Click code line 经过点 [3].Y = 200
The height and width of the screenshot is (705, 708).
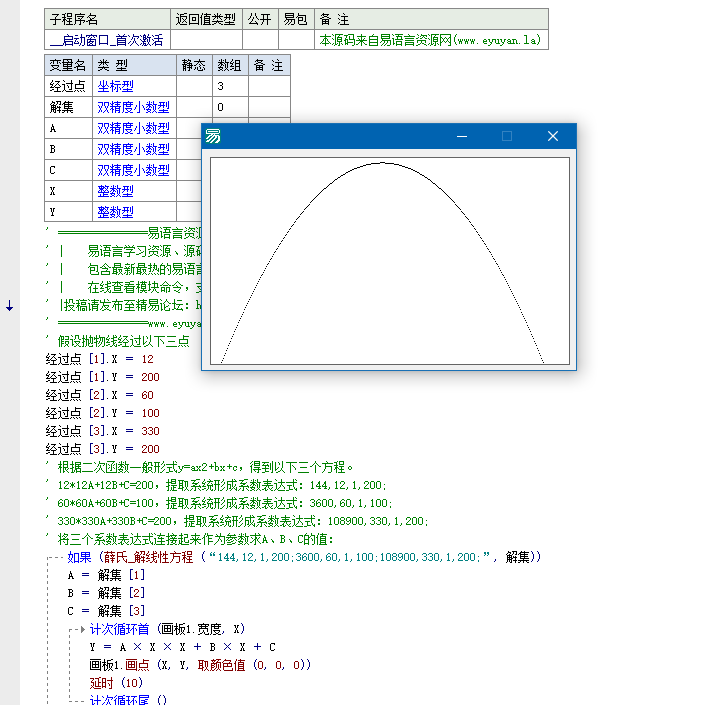tap(102, 449)
